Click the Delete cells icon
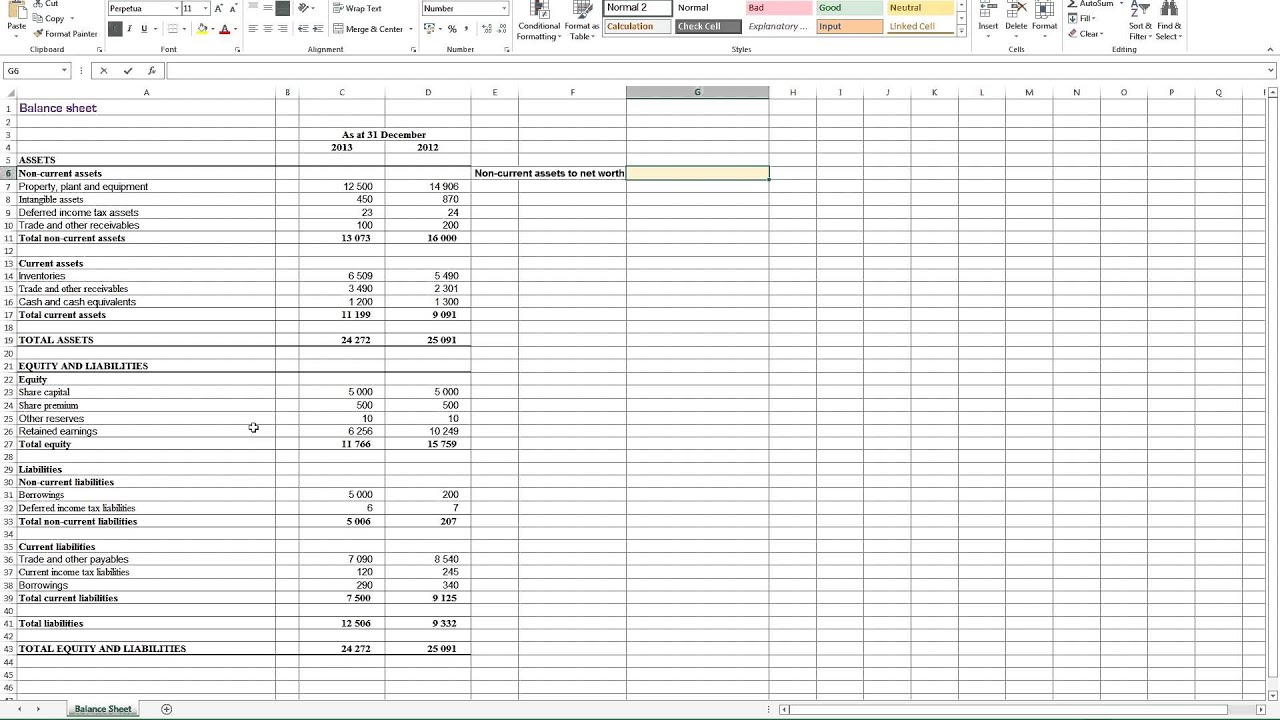Screen dimensions: 1280x720 [1016, 17]
